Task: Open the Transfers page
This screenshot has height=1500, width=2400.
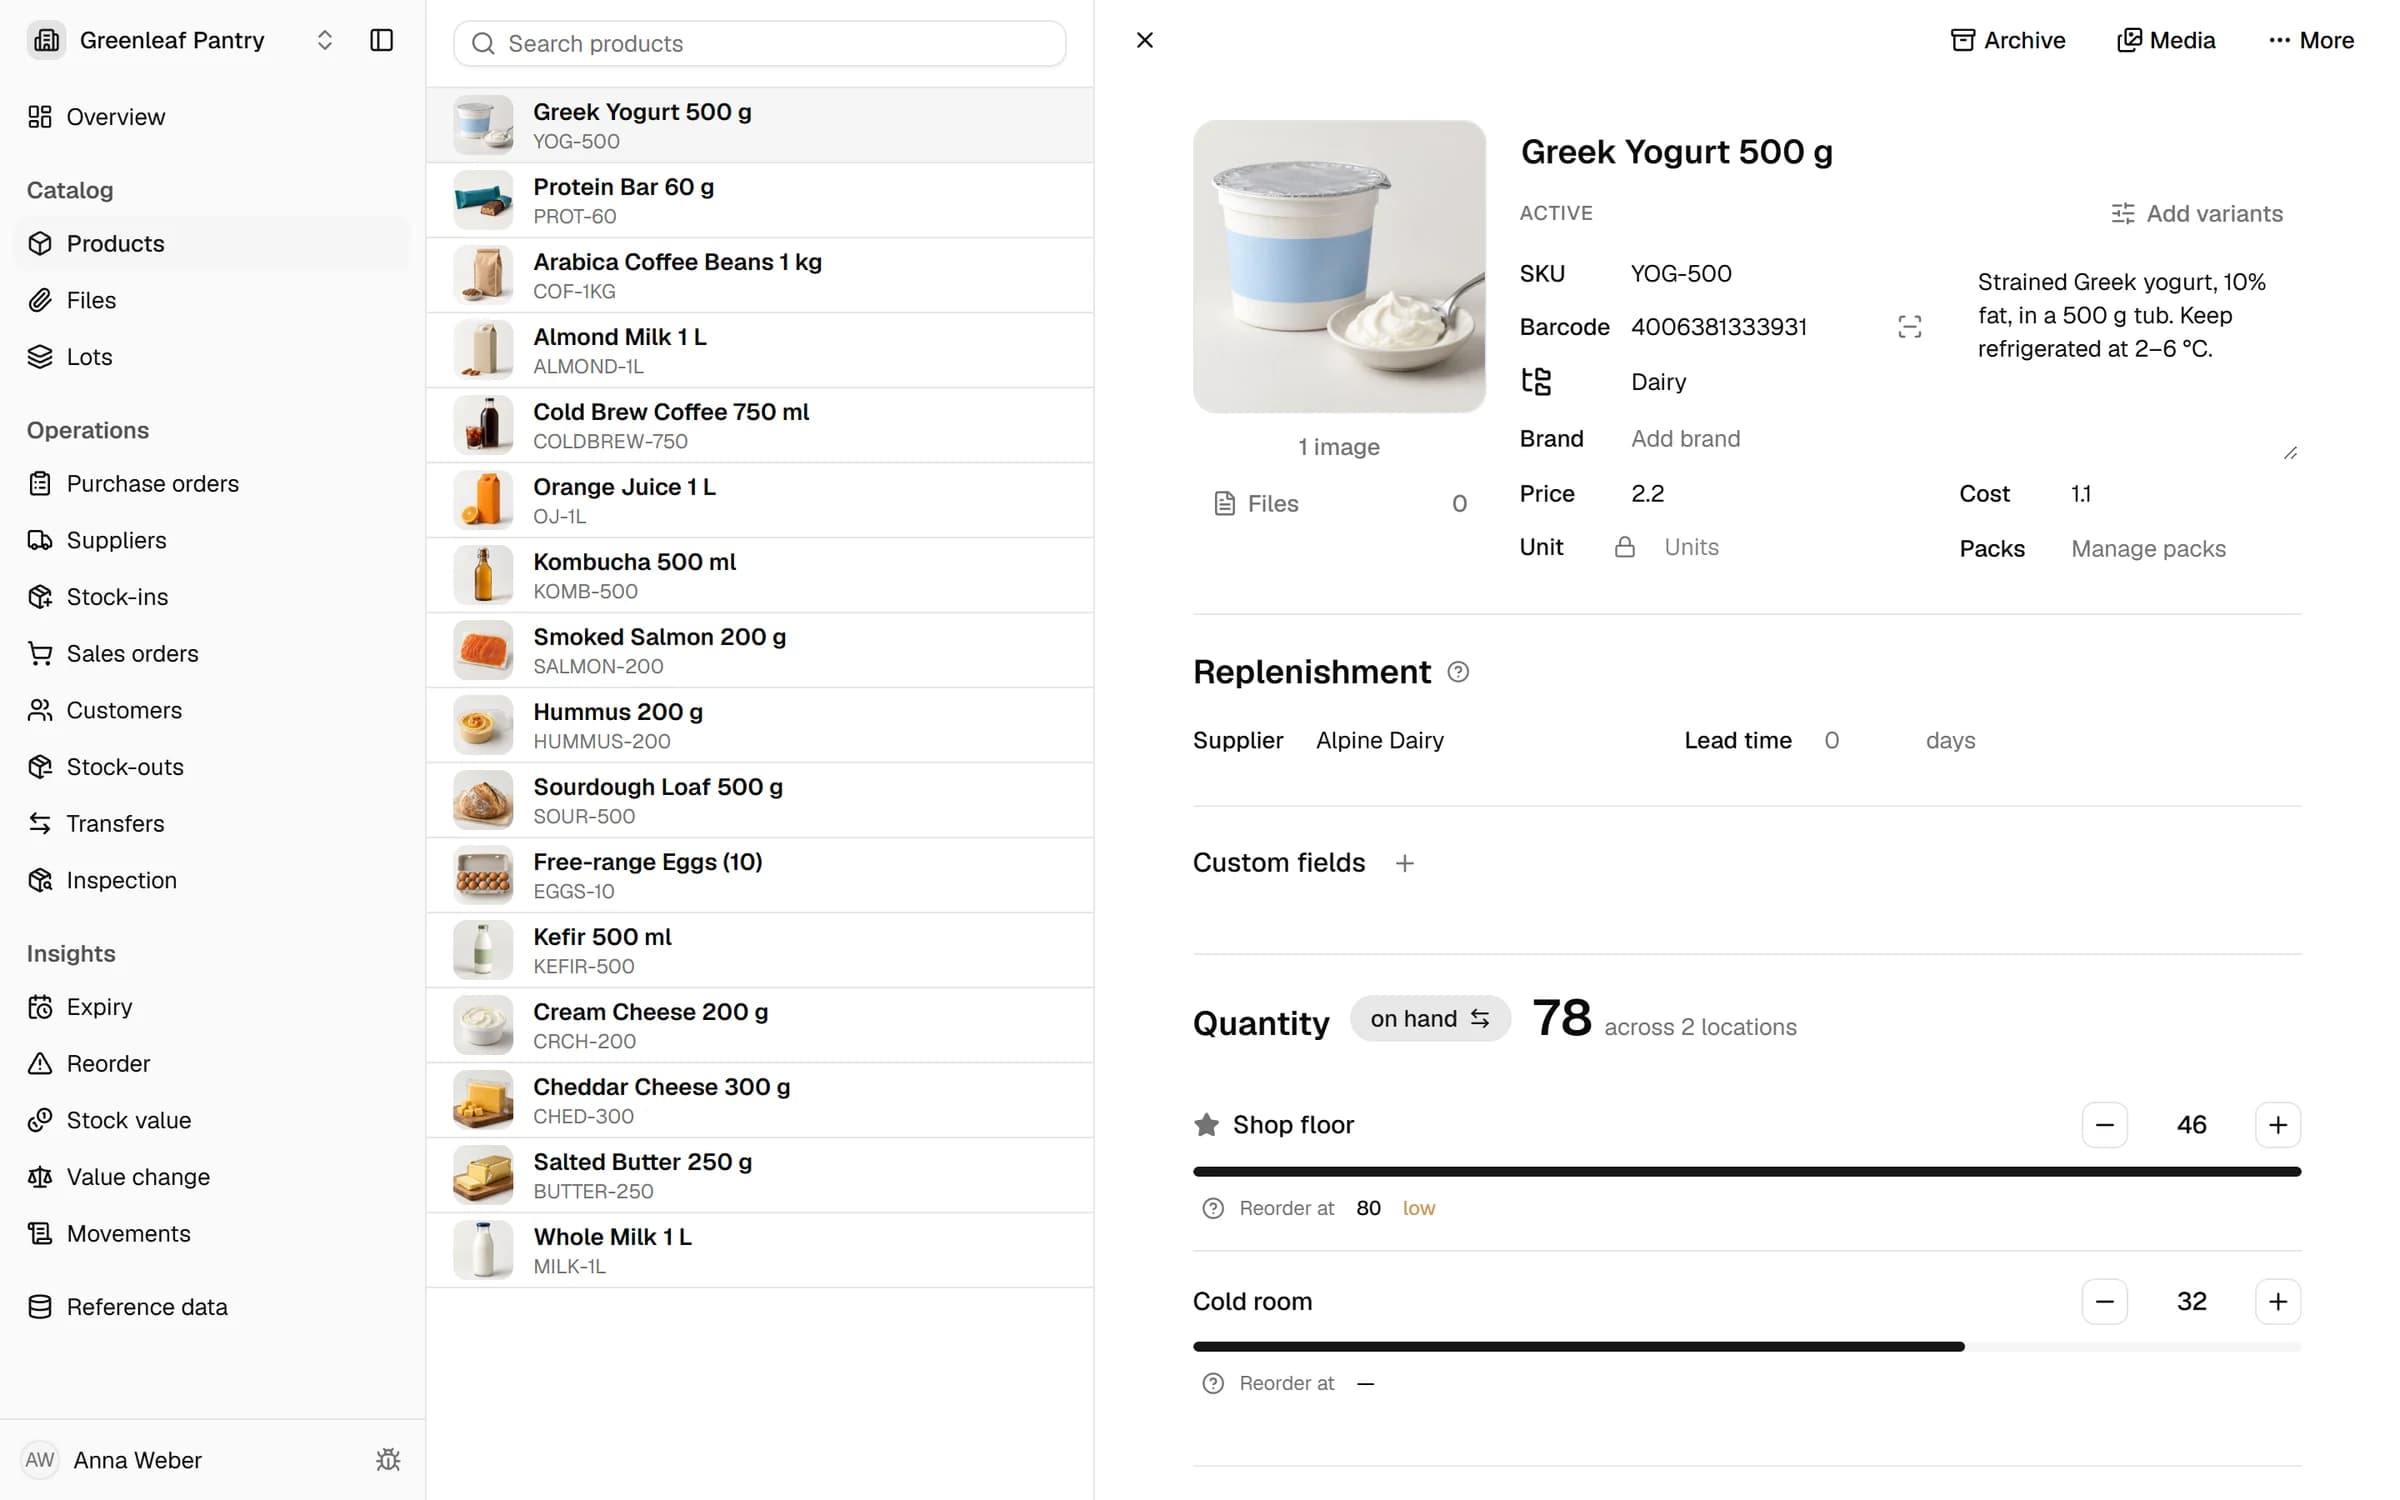Action: pyautogui.click(x=212, y=824)
